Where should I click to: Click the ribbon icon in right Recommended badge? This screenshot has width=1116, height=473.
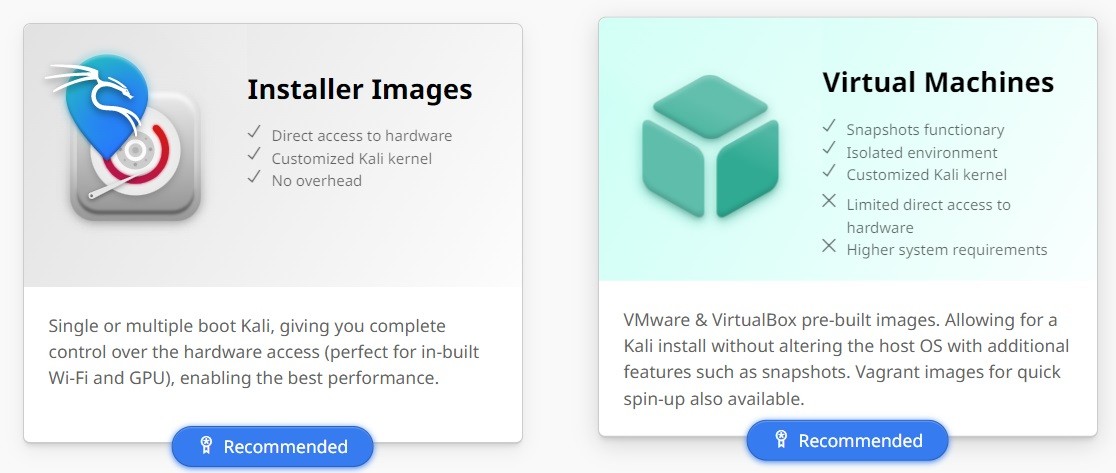point(781,440)
